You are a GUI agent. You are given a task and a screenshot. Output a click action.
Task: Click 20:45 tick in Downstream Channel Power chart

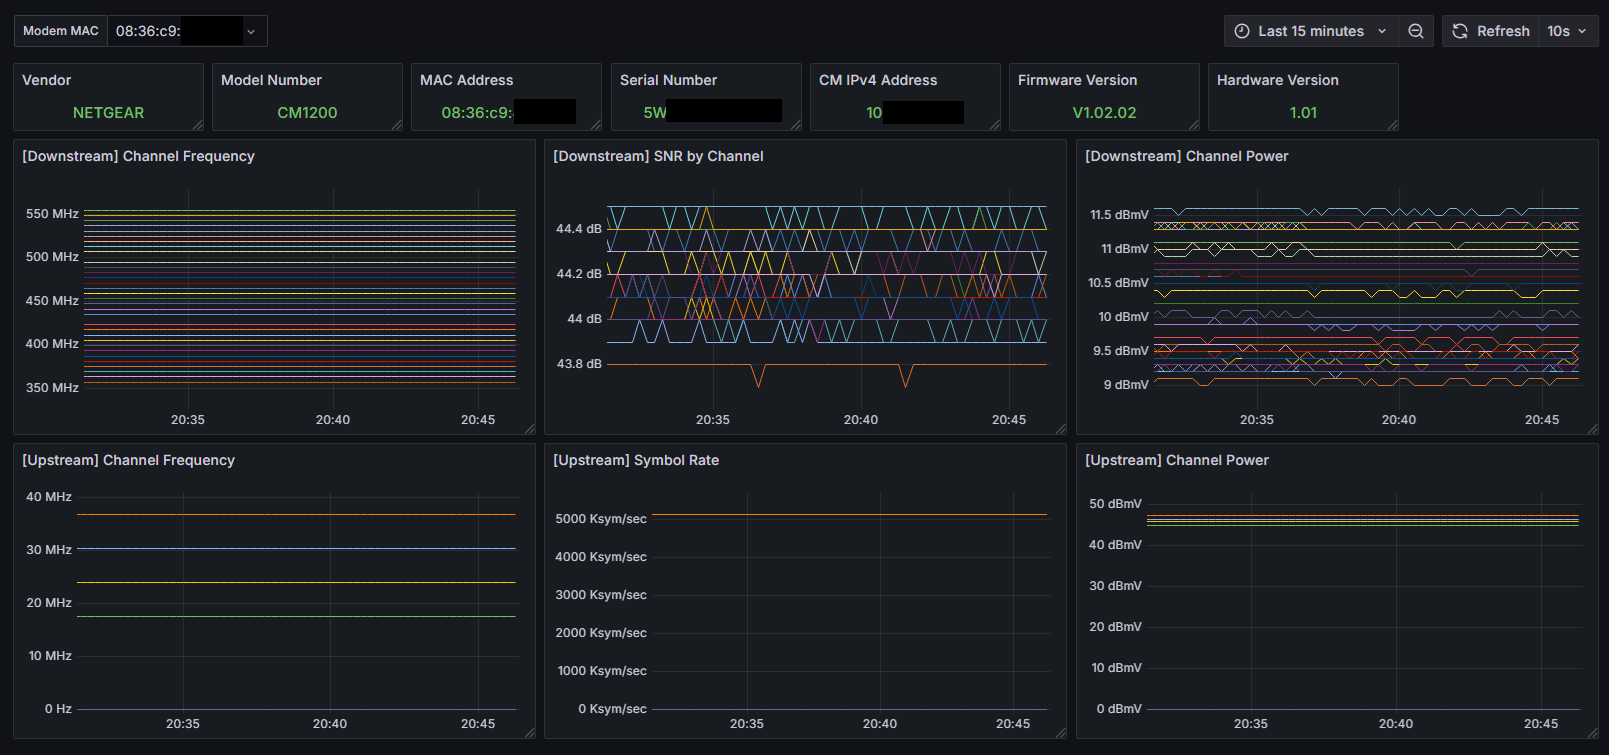click(1542, 420)
